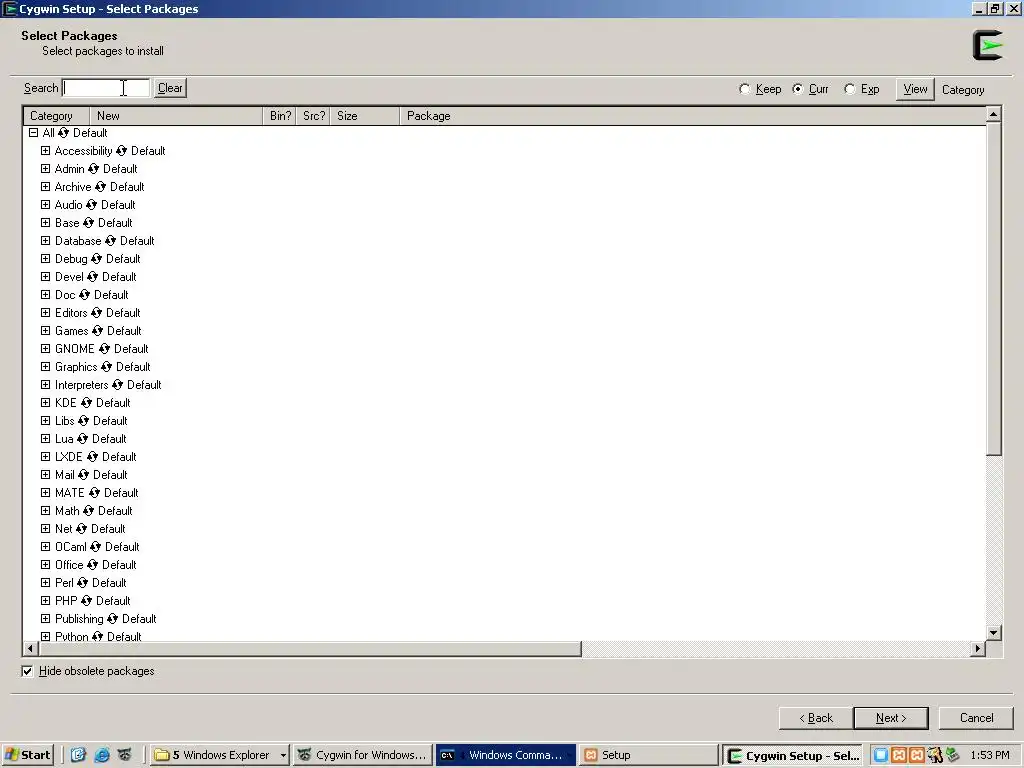Switch to Setup taskbar item

tap(647, 755)
